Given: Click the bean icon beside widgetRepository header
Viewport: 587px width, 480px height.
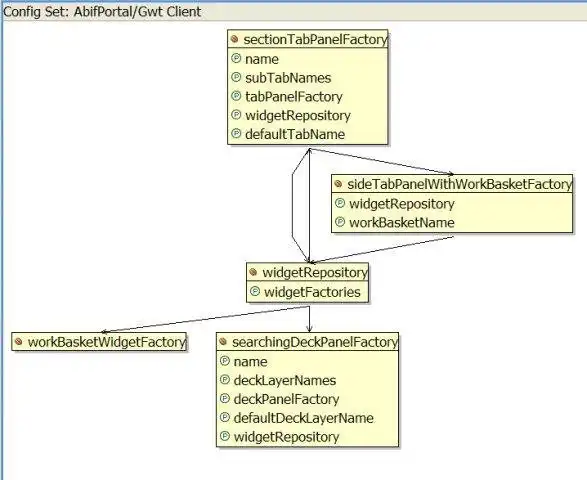Looking at the screenshot, I should coord(253,272).
